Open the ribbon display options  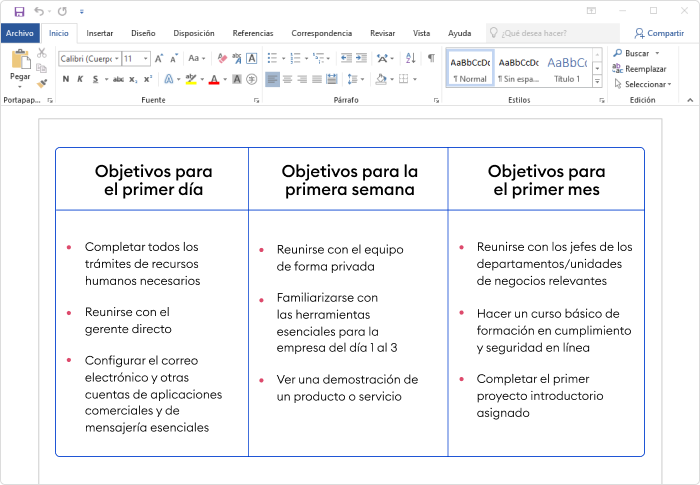591,11
